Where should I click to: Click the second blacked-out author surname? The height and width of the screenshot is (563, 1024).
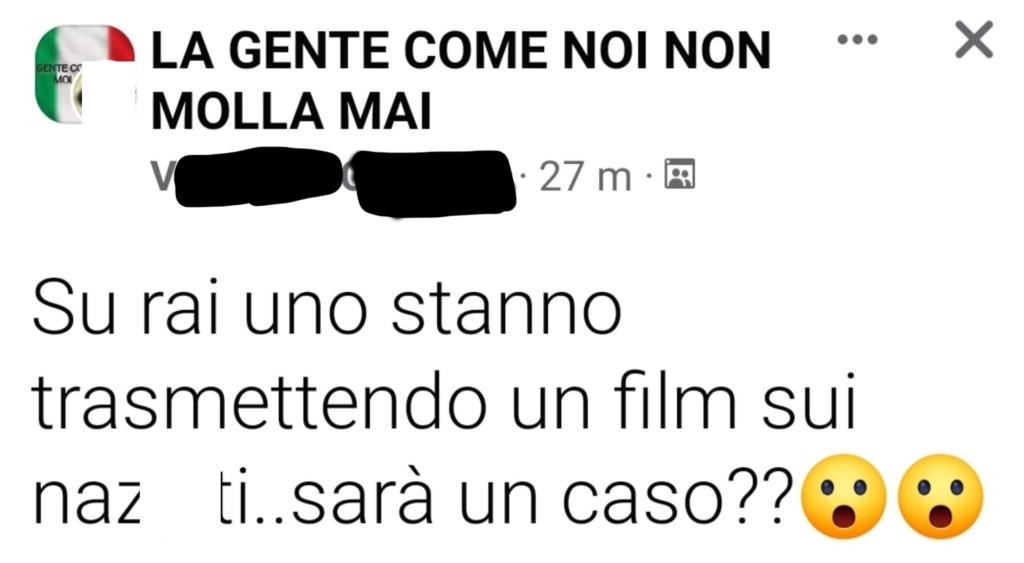[433, 182]
